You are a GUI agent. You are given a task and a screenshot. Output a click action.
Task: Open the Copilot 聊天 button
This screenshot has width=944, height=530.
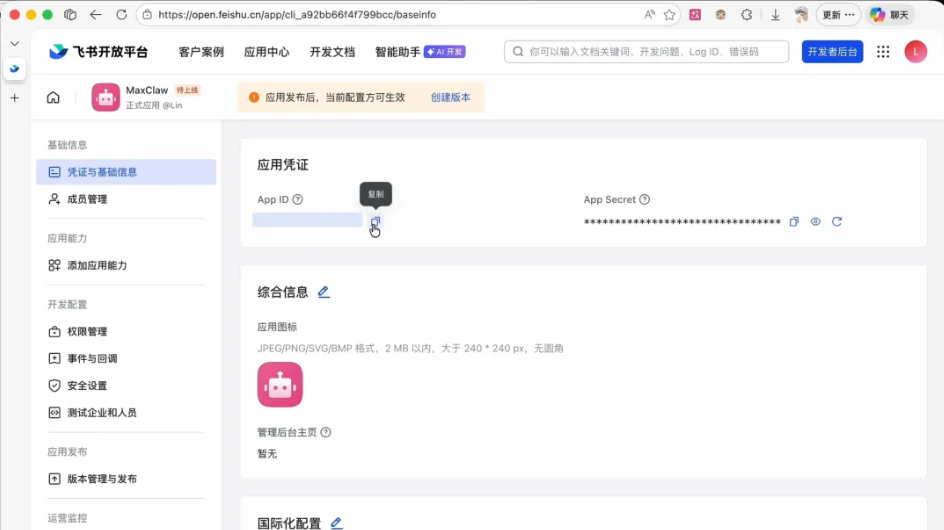(890, 14)
